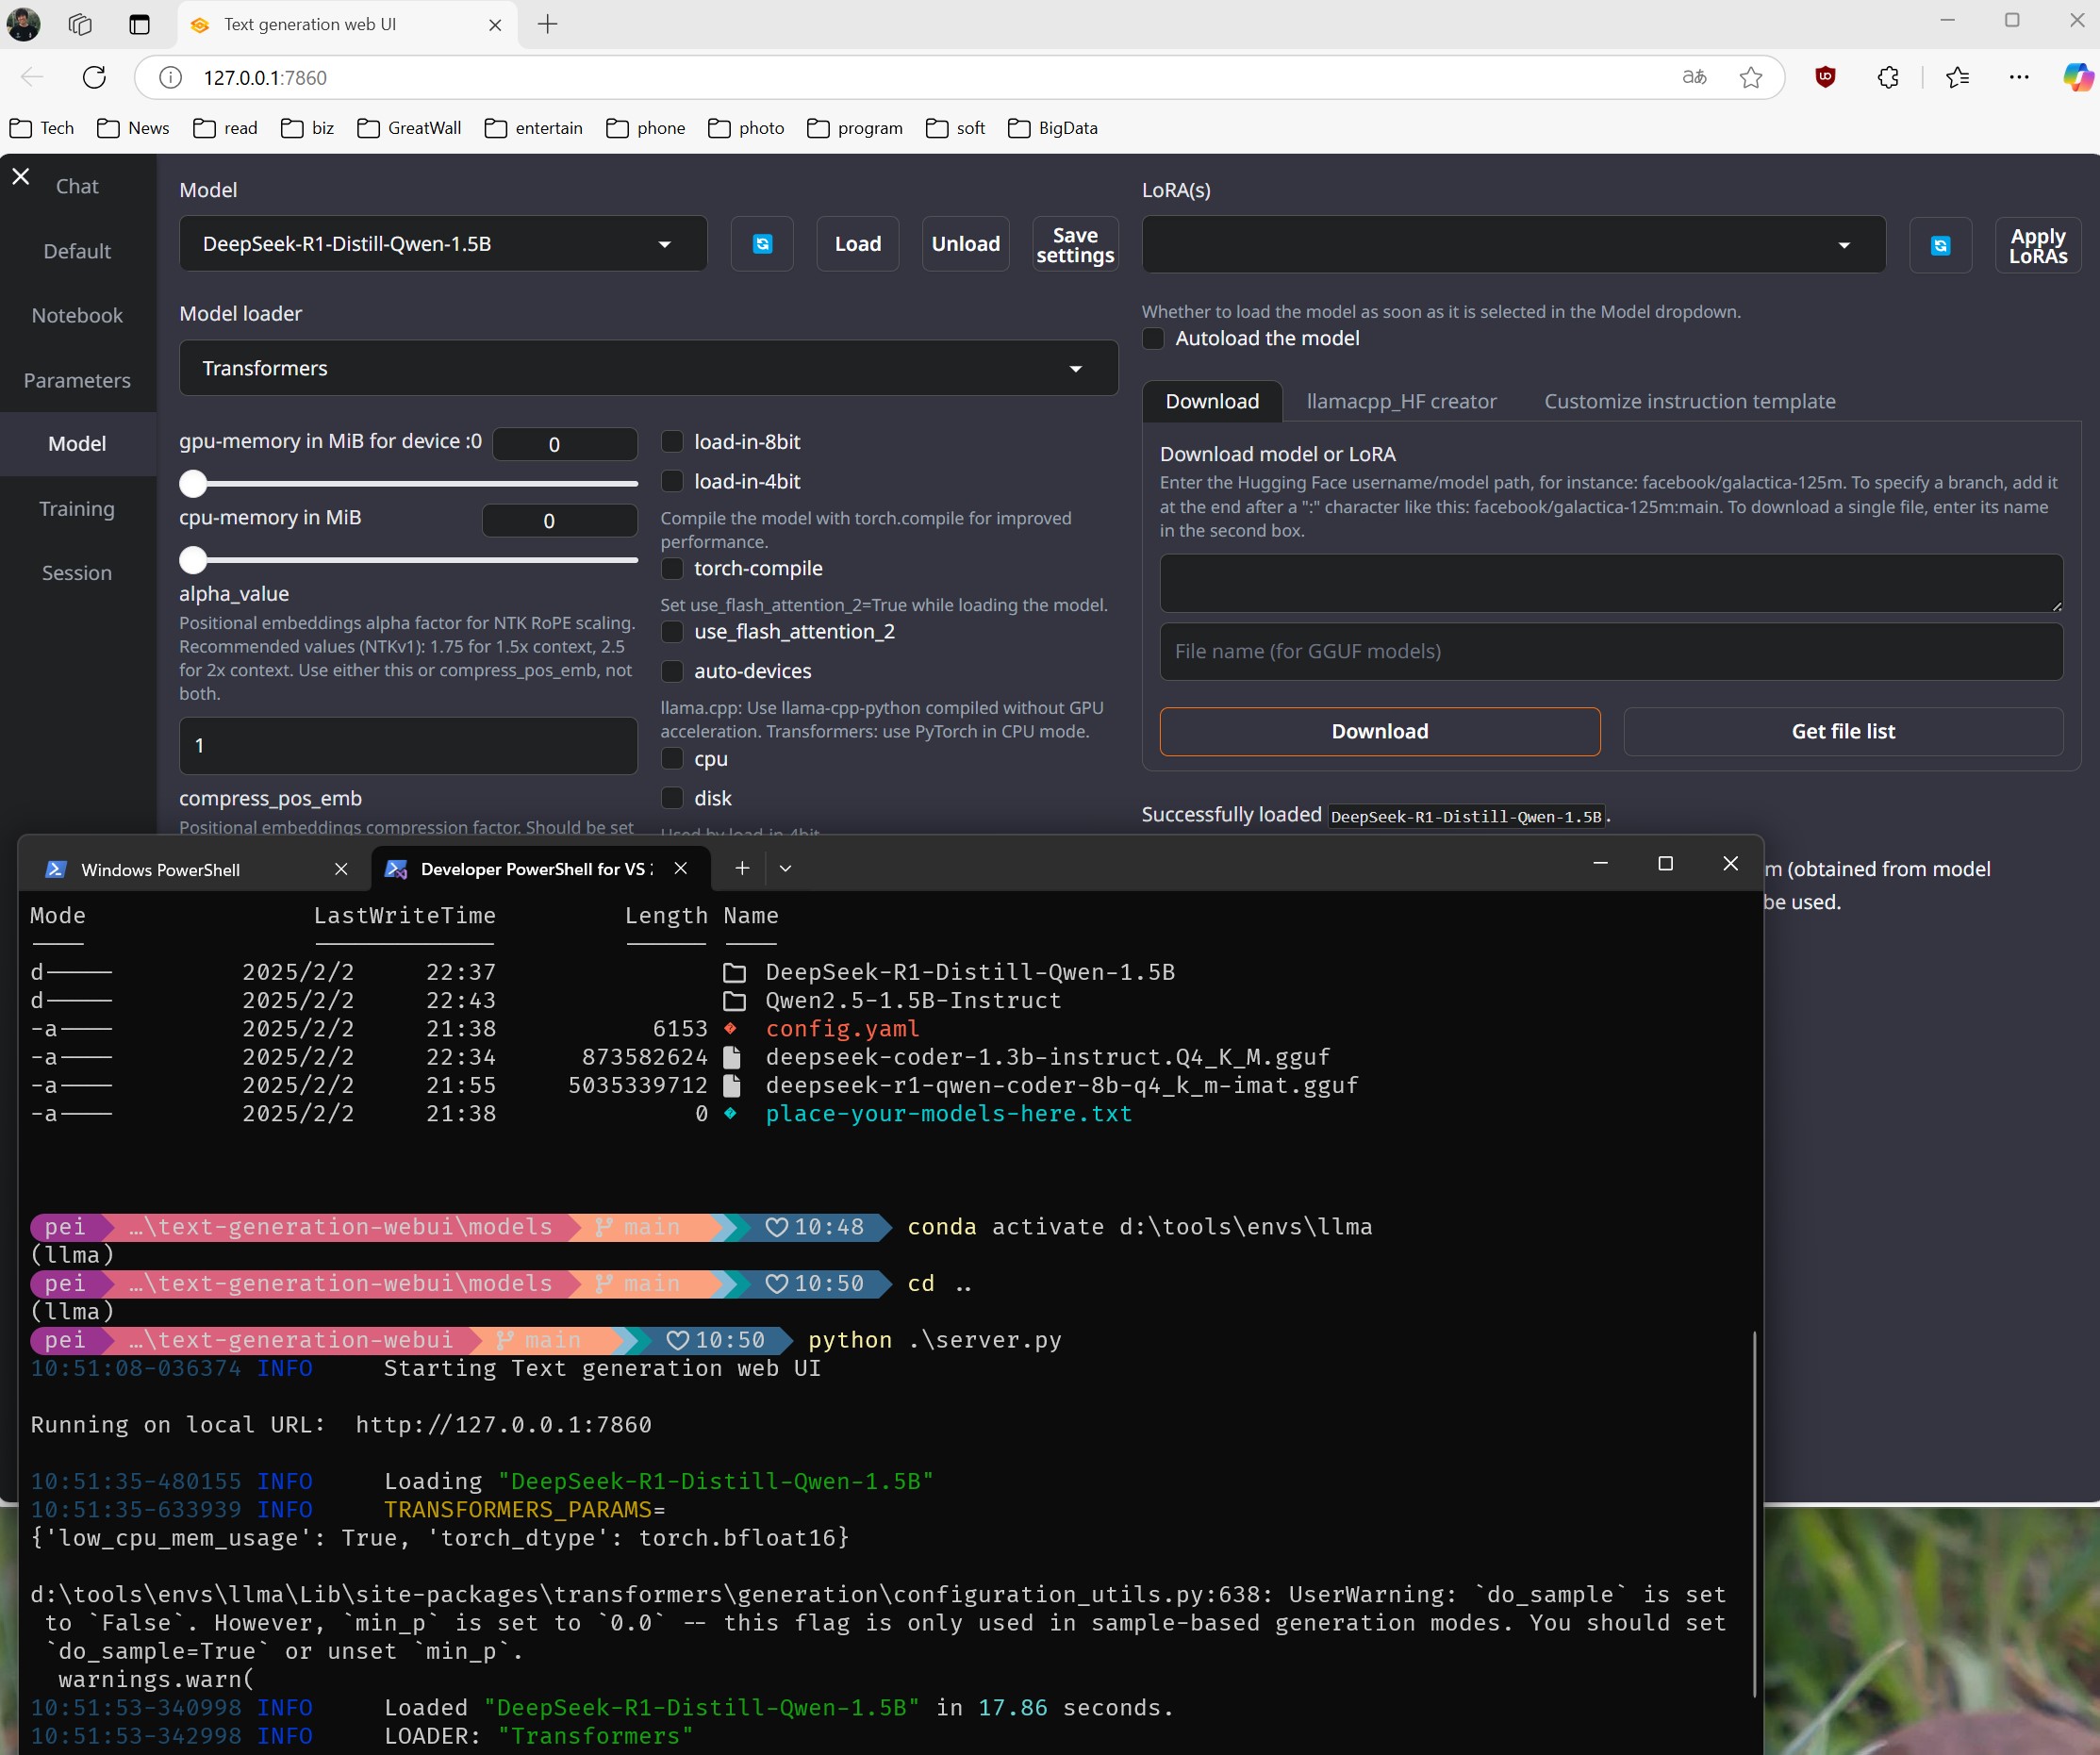Open the Session tab in sidebar
Image resolution: width=2100 pixels, height=1755 pixels.
point(77,573)
